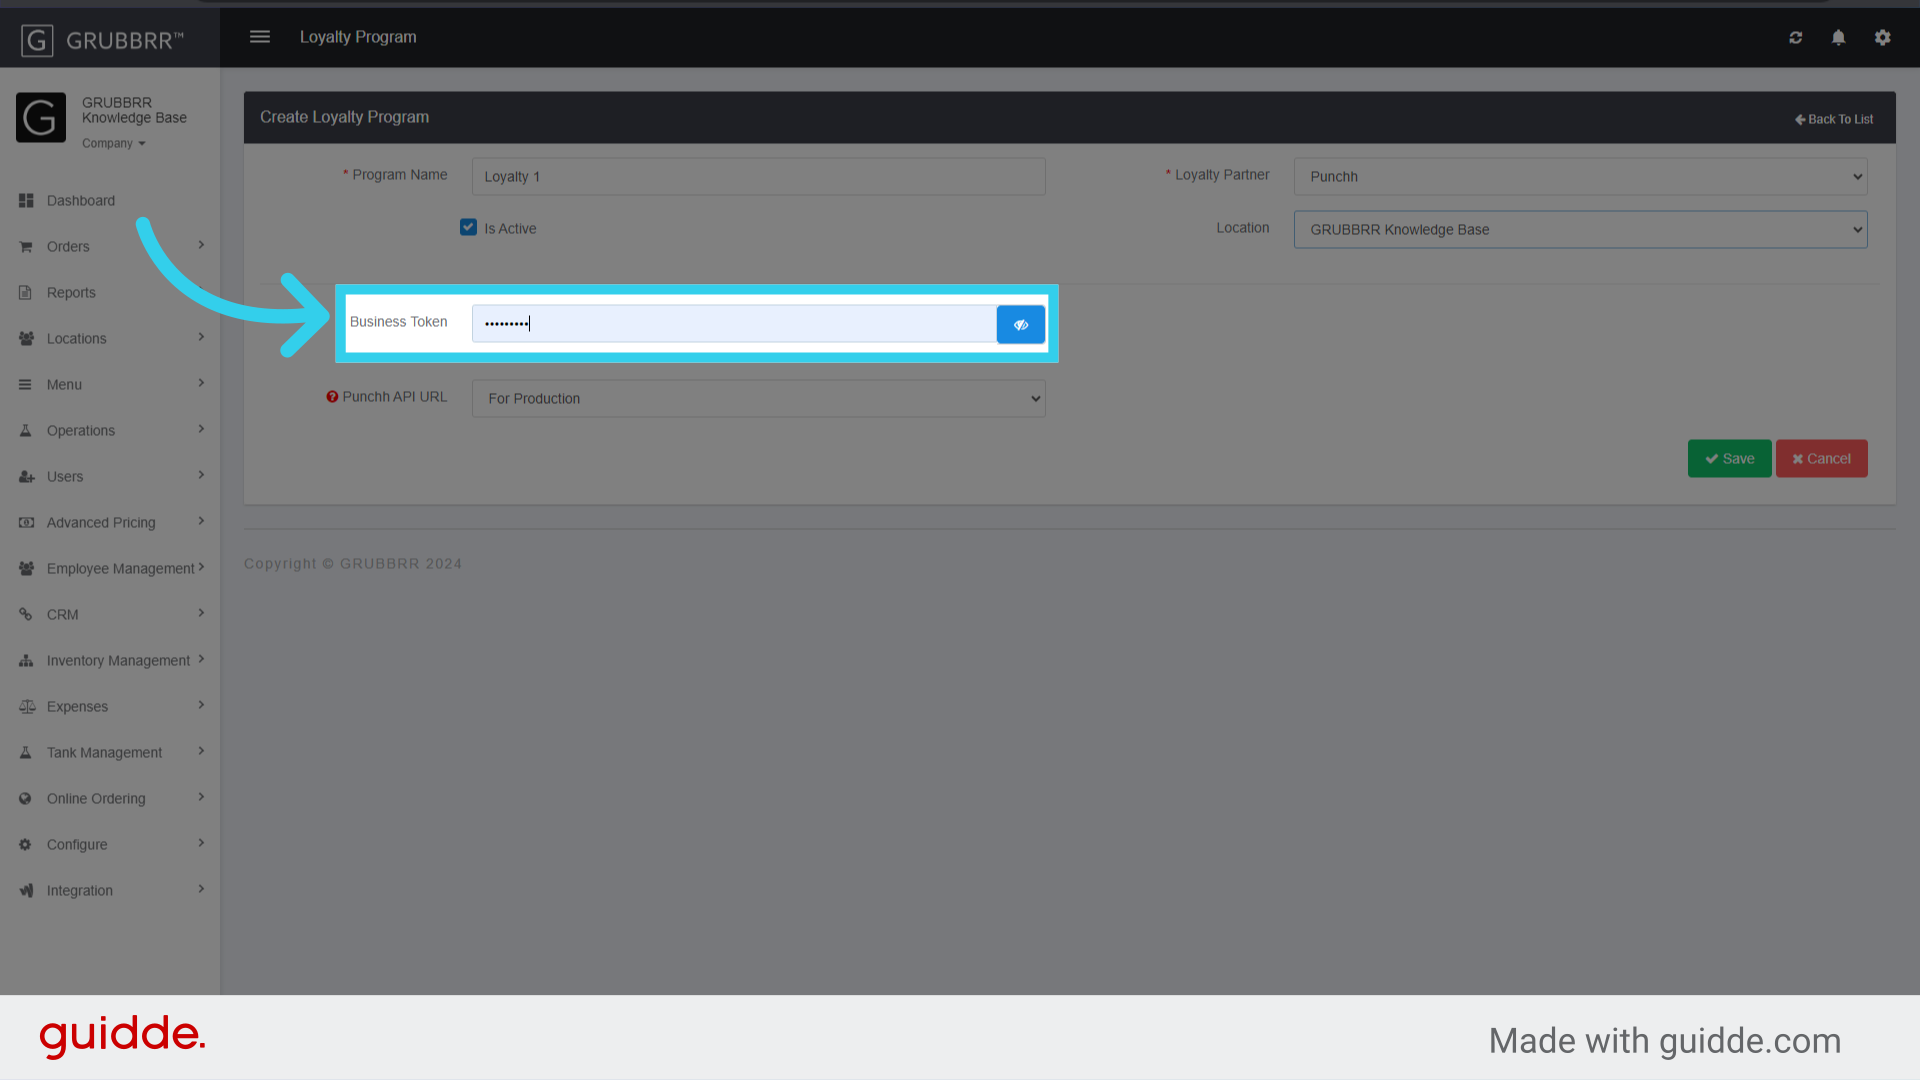Save the loyalty program
The height and width of the screenshot is (1080, 1920).
(x=1729, y=459)
